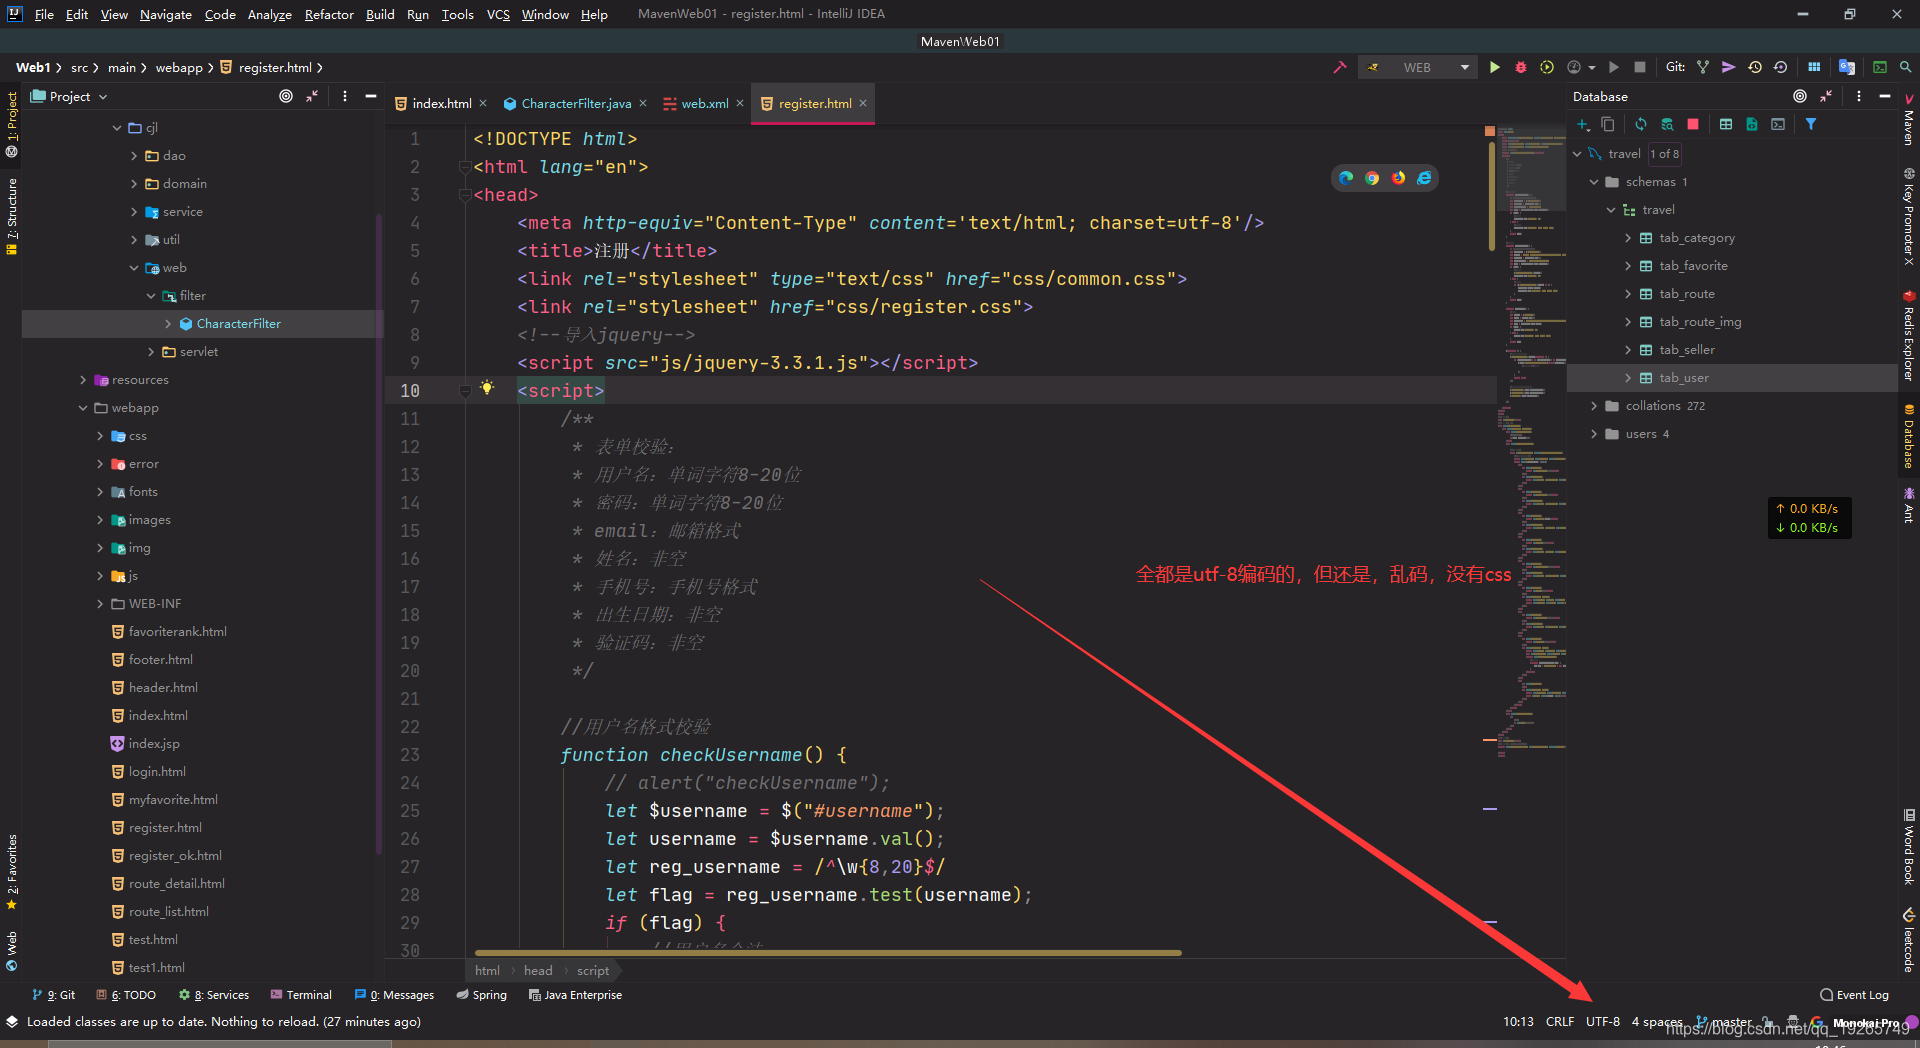
Task: Select myfavorite.html in the project tree
Action: (x=173, y=800)
